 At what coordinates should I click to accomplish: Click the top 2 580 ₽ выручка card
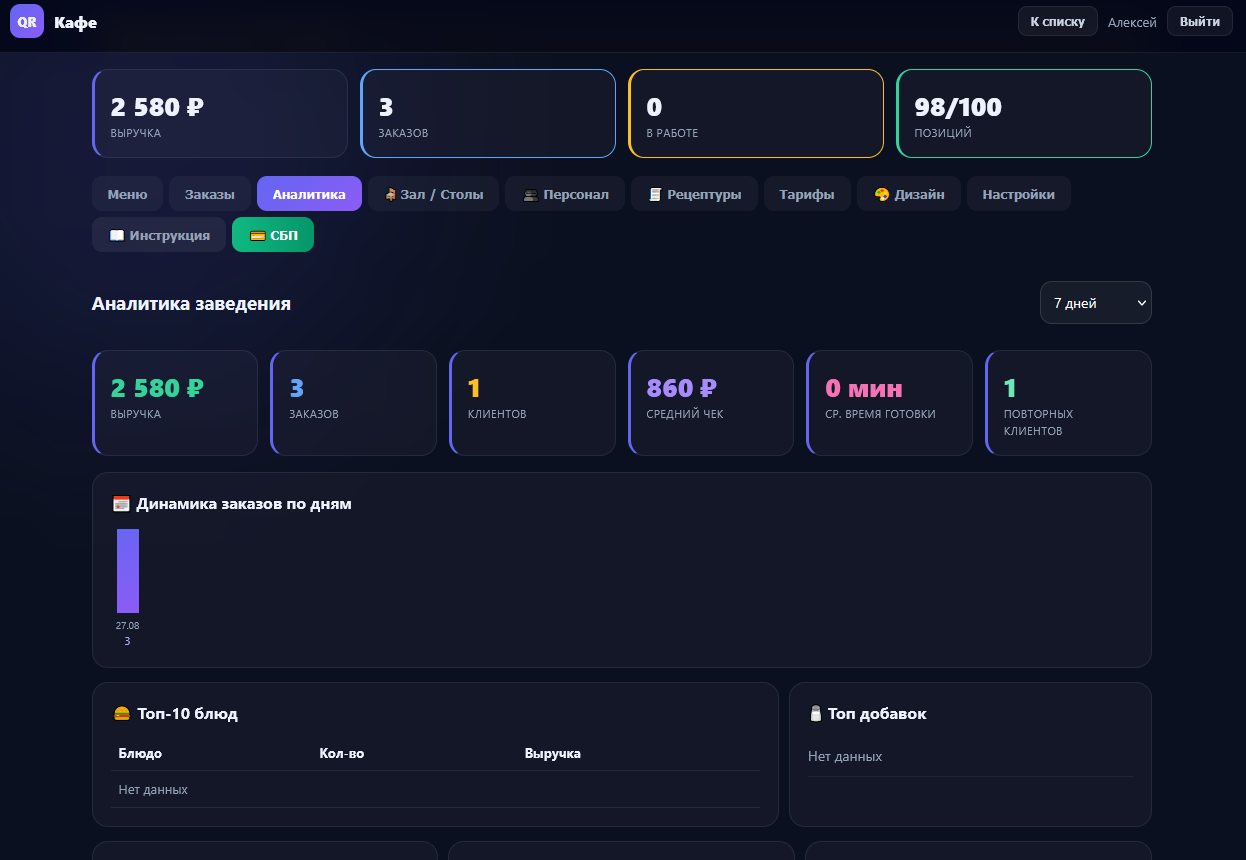click(220, 113)
